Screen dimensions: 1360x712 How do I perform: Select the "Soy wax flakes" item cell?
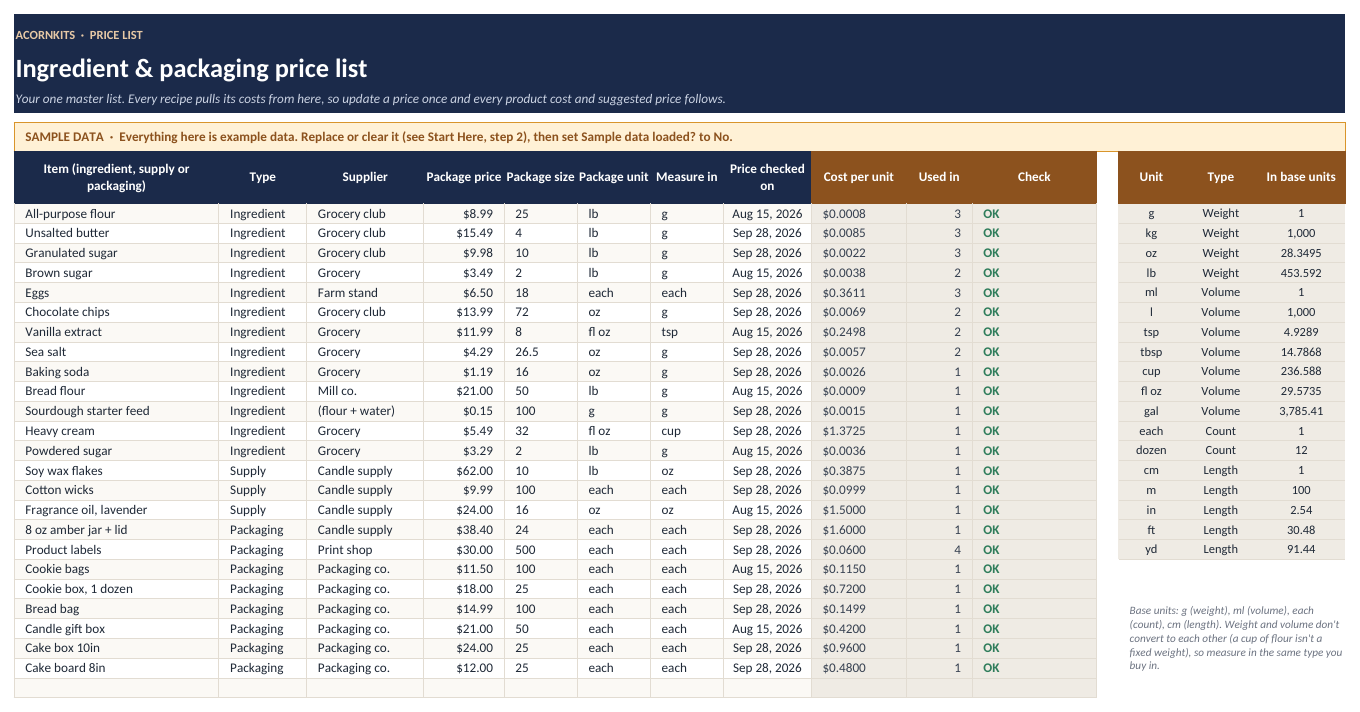point(116,471)
